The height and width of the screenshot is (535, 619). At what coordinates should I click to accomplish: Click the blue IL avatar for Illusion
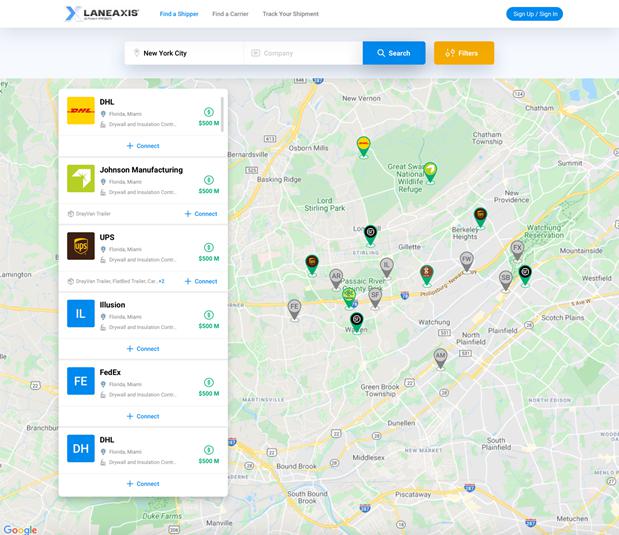point(81,314)
